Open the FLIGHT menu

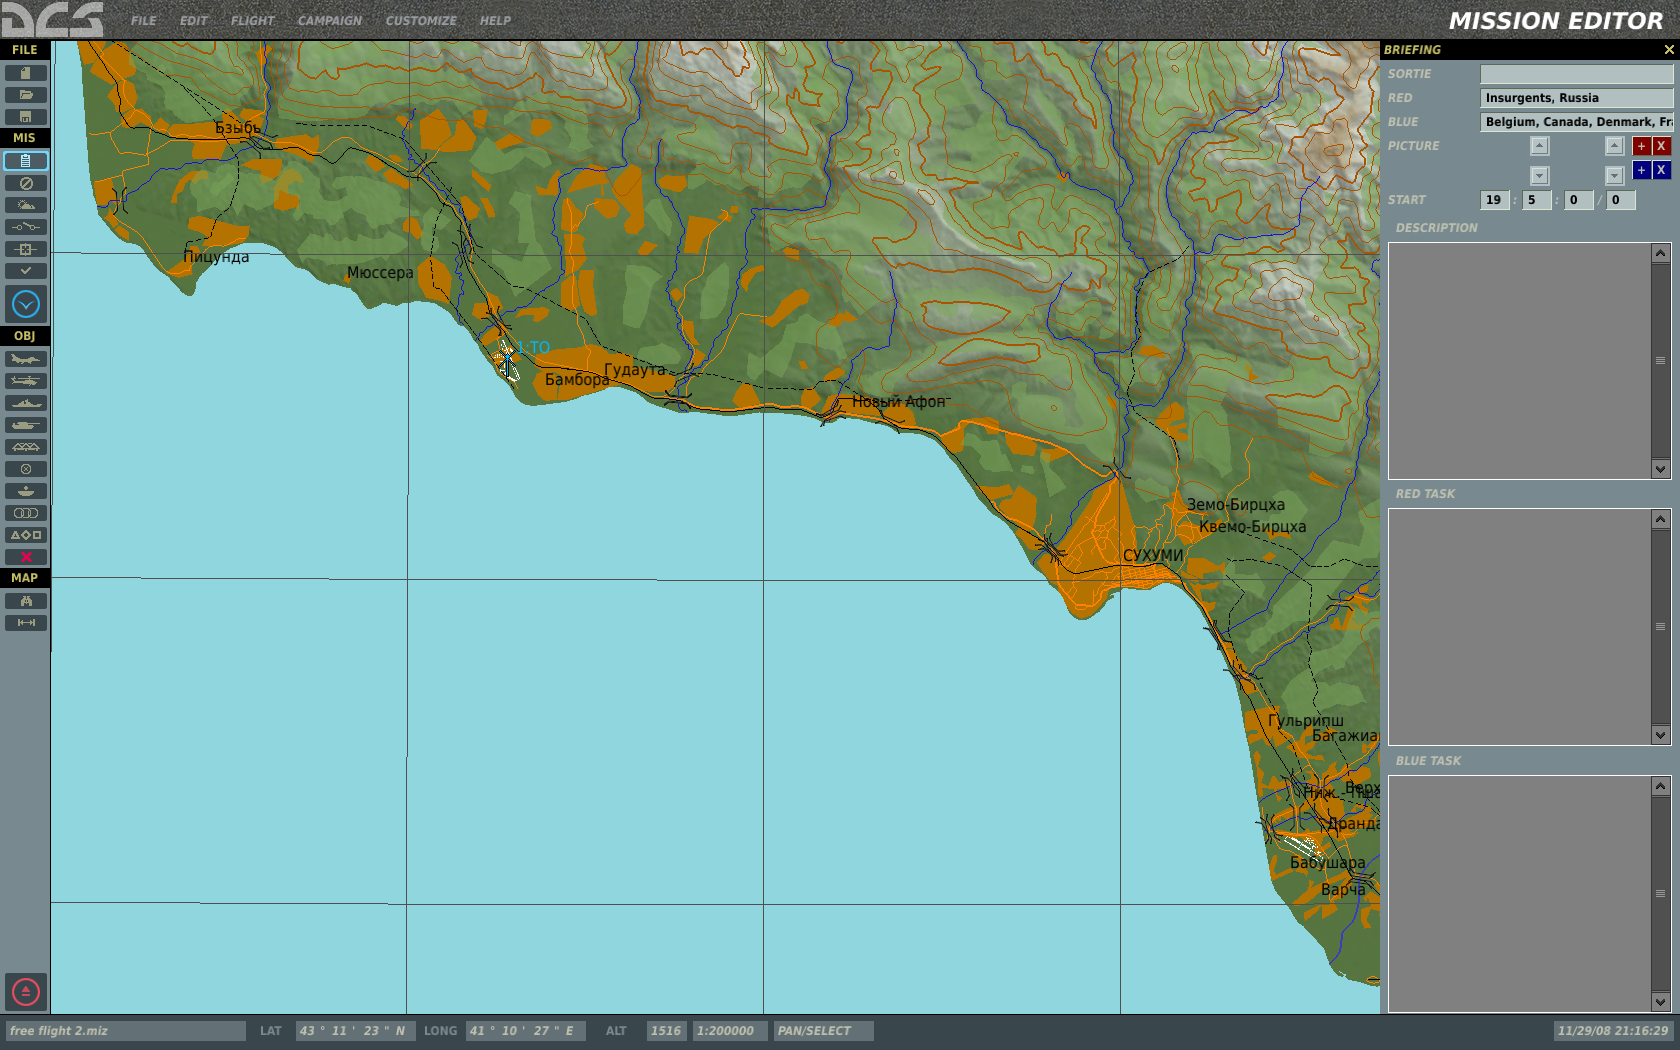(x=252, y=21)
